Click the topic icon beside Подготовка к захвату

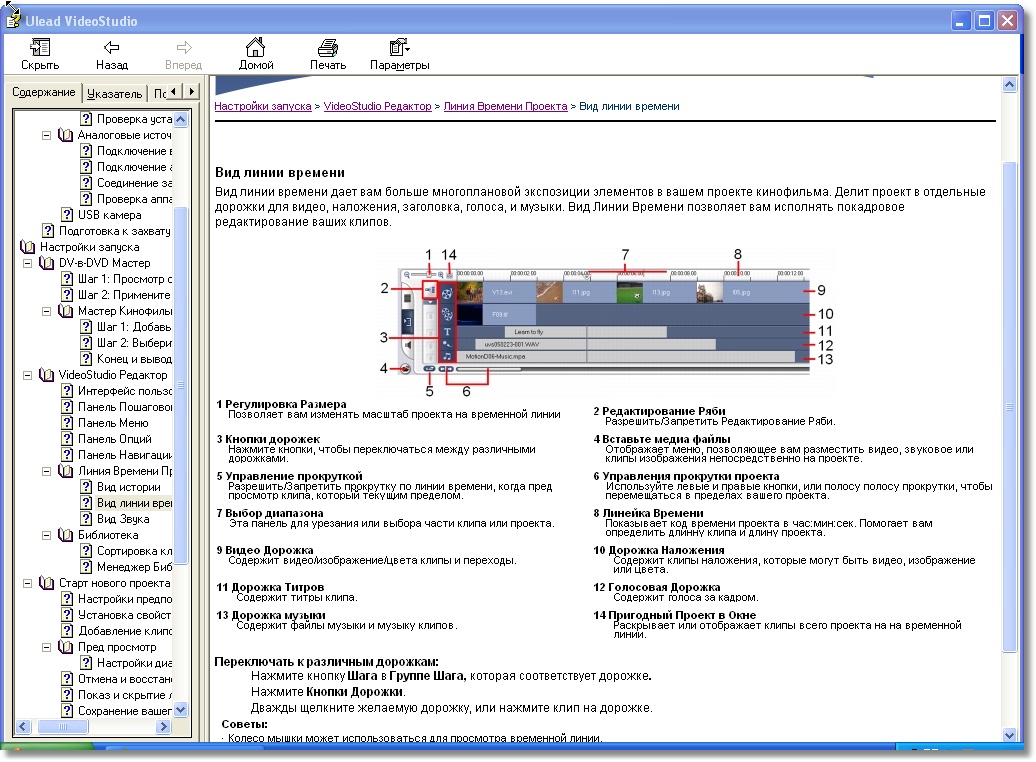pyautogui.click(x=48, y=231)
